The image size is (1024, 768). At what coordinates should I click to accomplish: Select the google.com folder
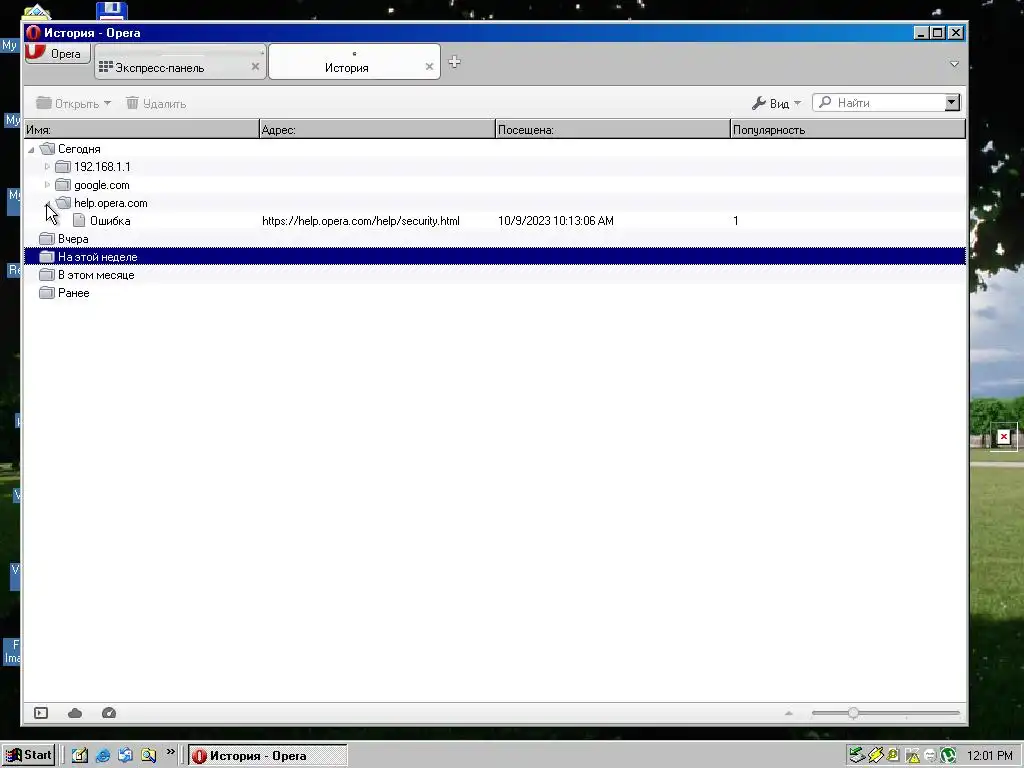[x=101, y=185]
